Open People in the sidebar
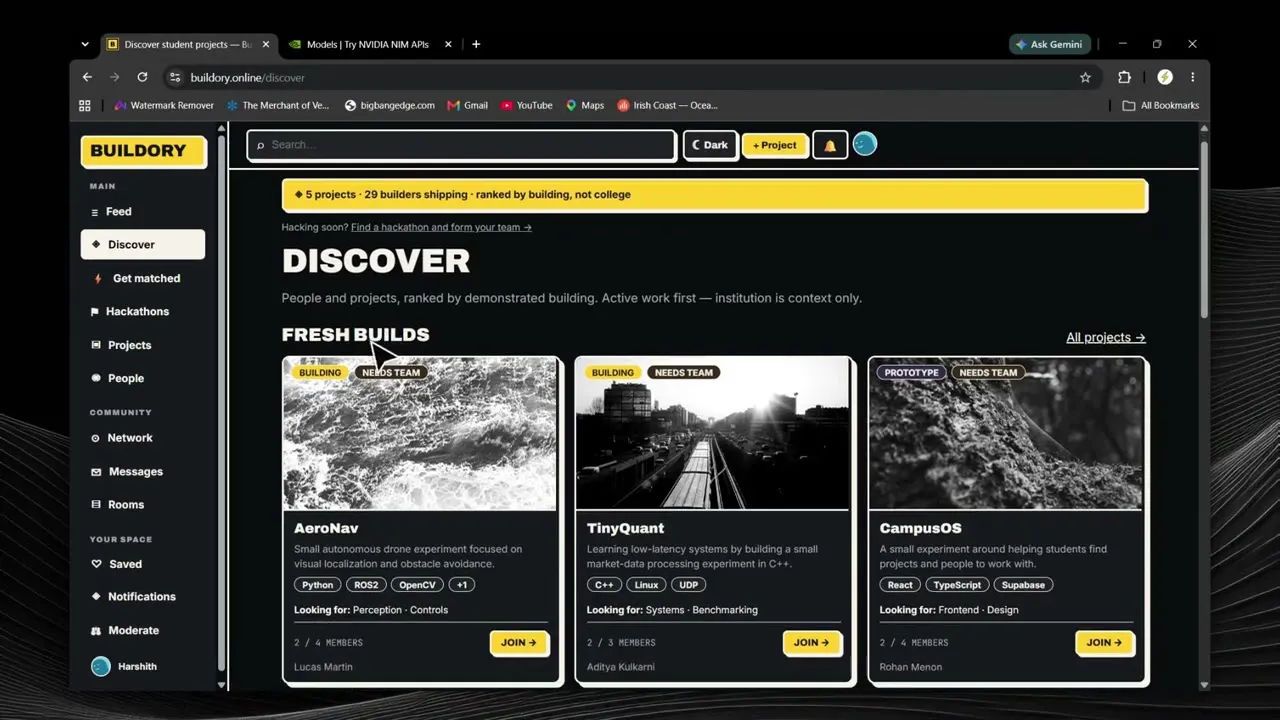The height and width of the screenshot is (720, 1280). [x=143, y=378]
